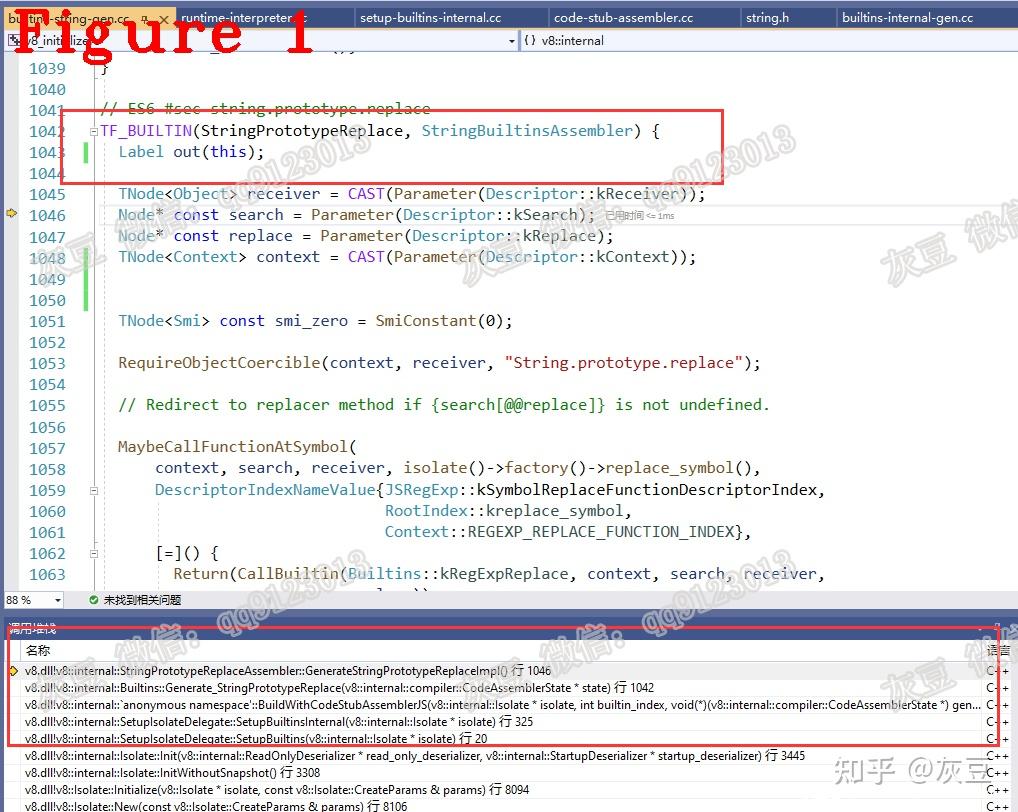Select the Isolate::InitWithoutSnapshot stack frame
This screenshot has width=1018, height=812.
(172, 773)
